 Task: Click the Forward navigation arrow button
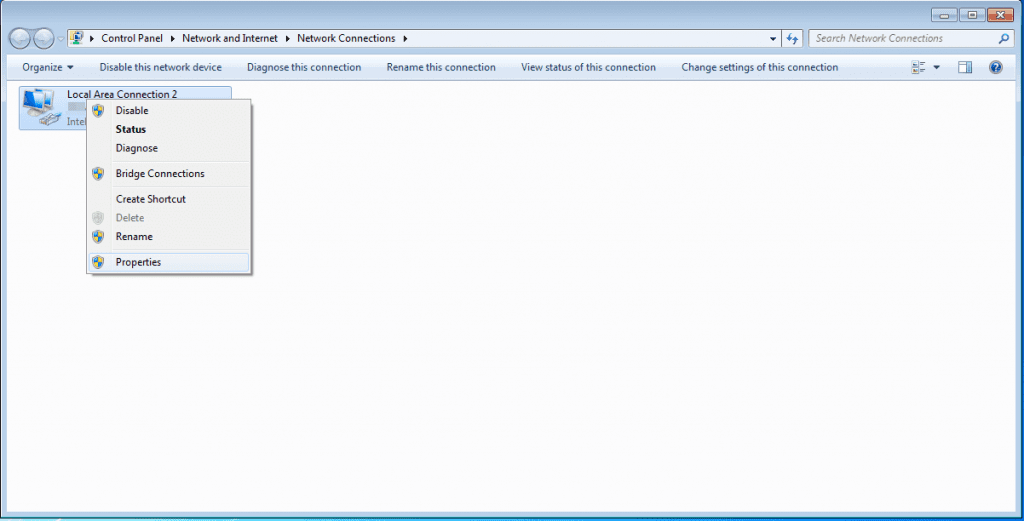pos(43,39)
